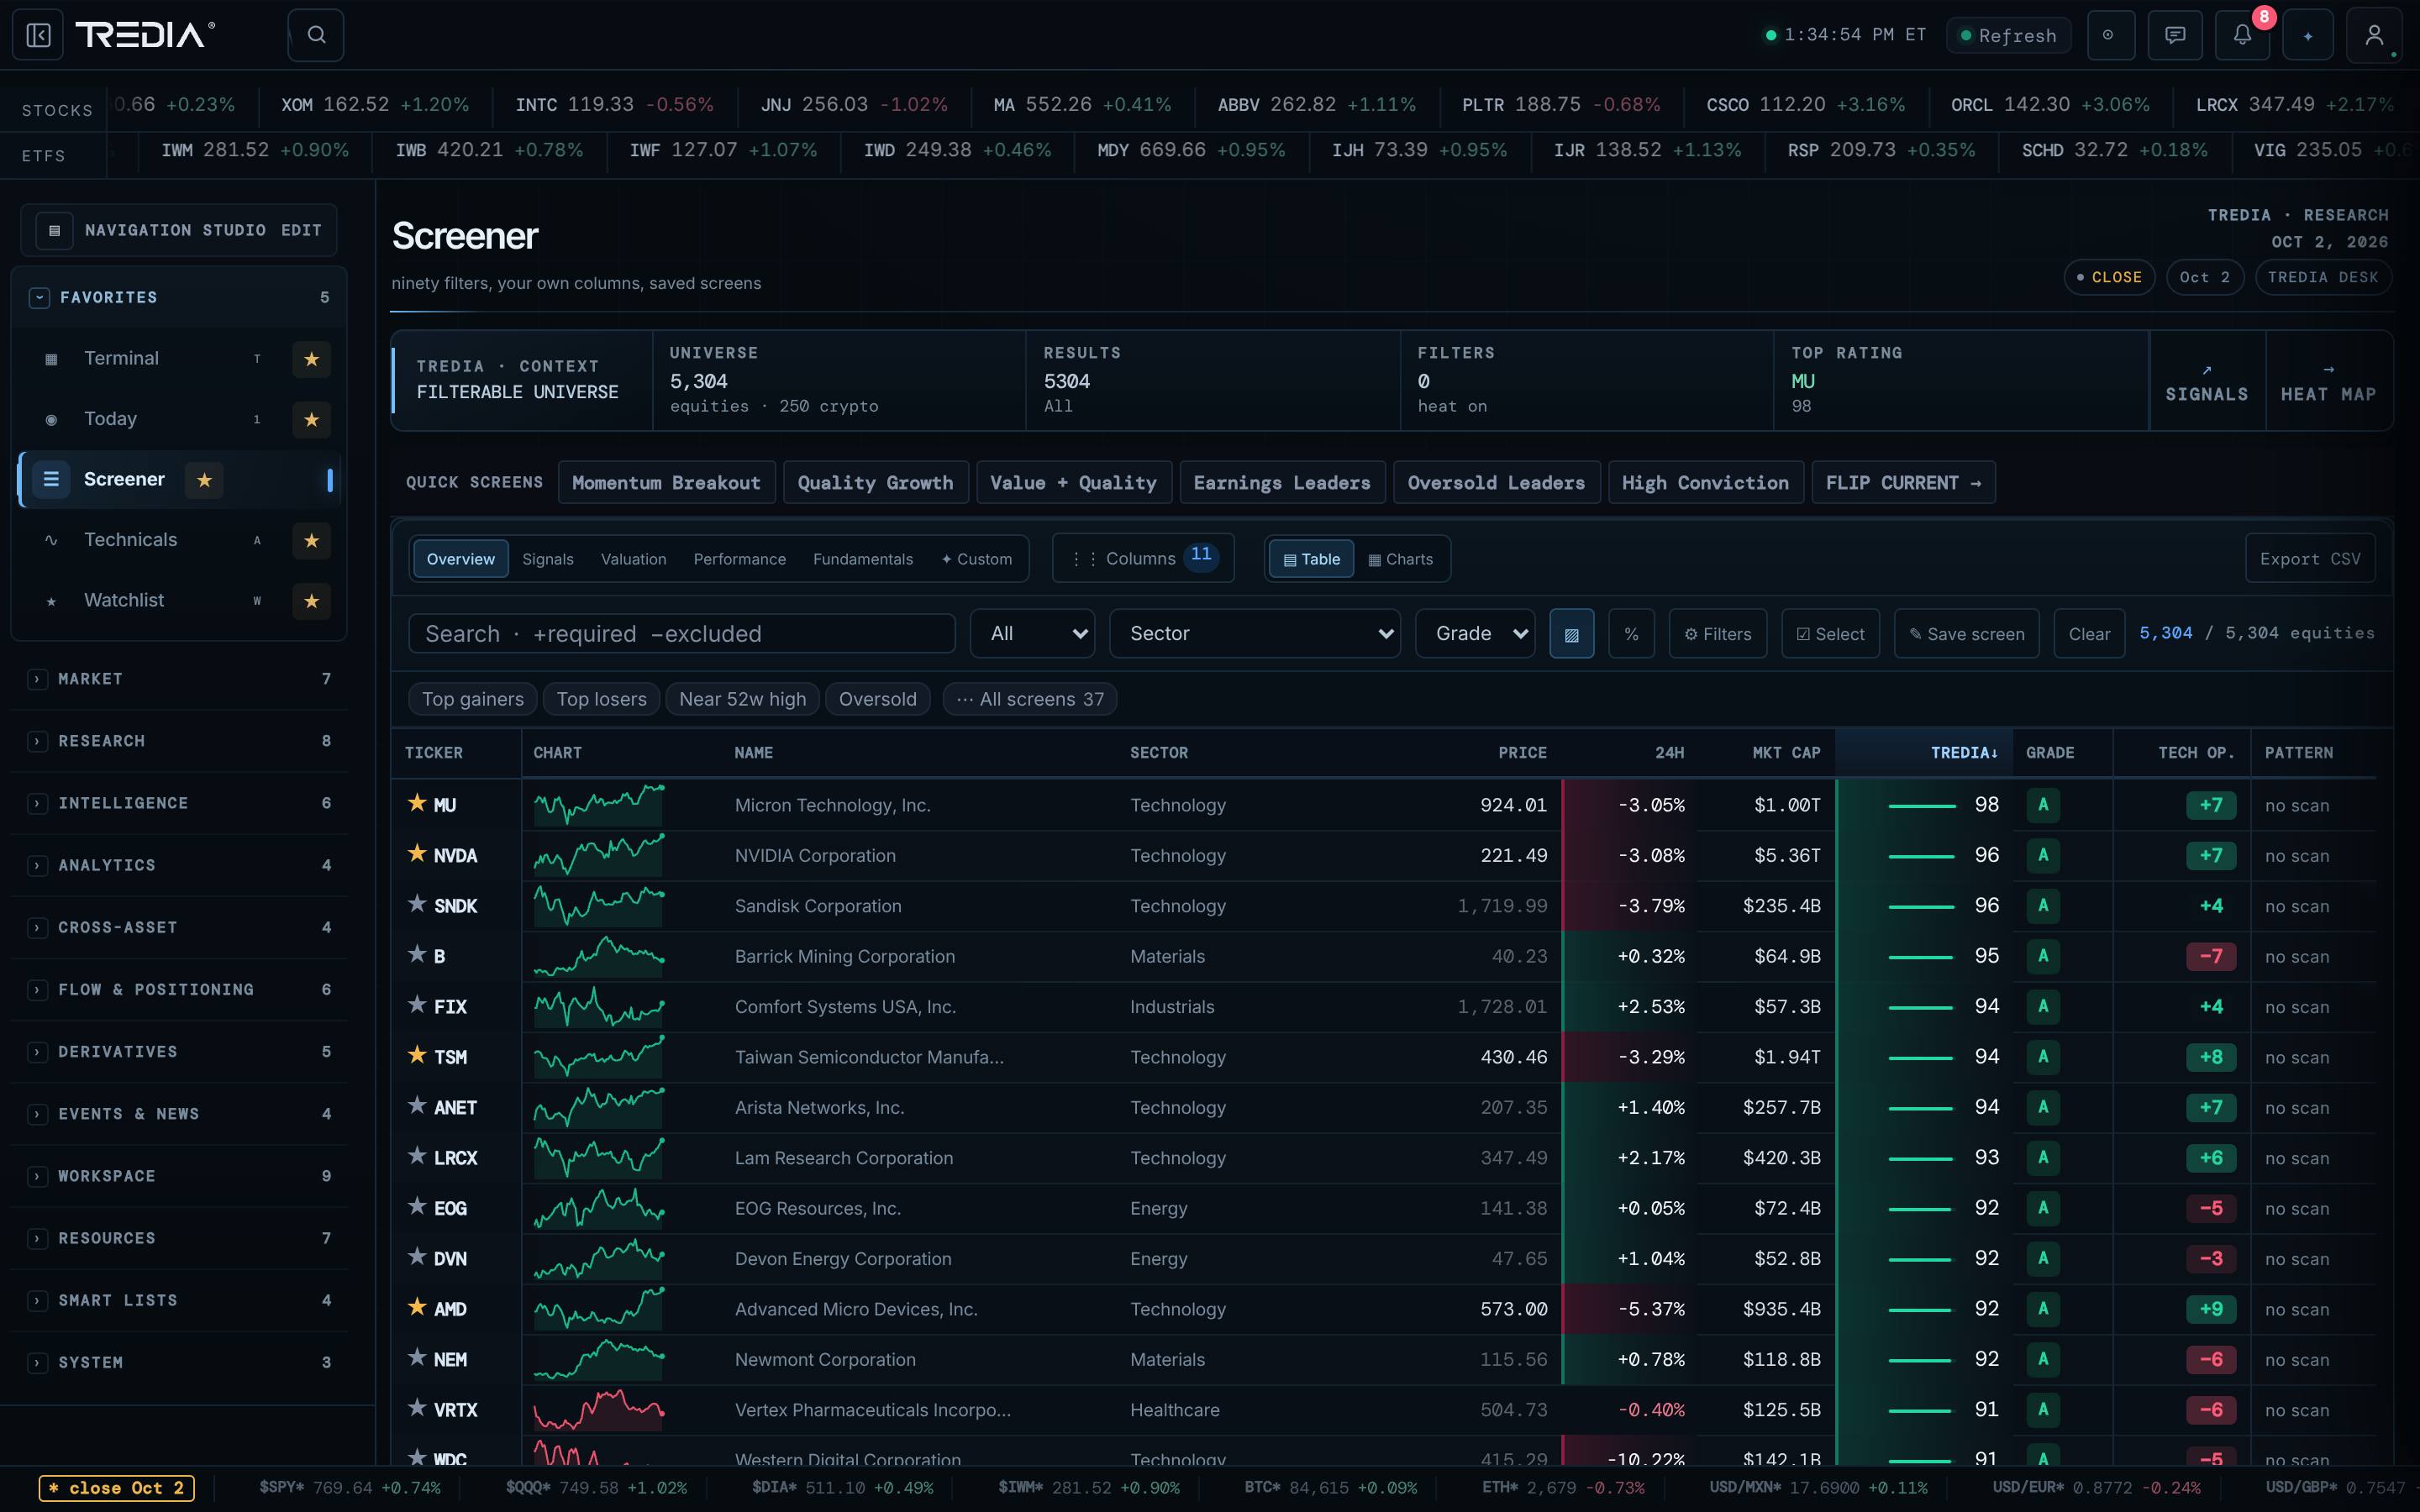Open the Fundamentals tab
Viewport: 2420px width, 1512px height.
[x=863, y=559]
